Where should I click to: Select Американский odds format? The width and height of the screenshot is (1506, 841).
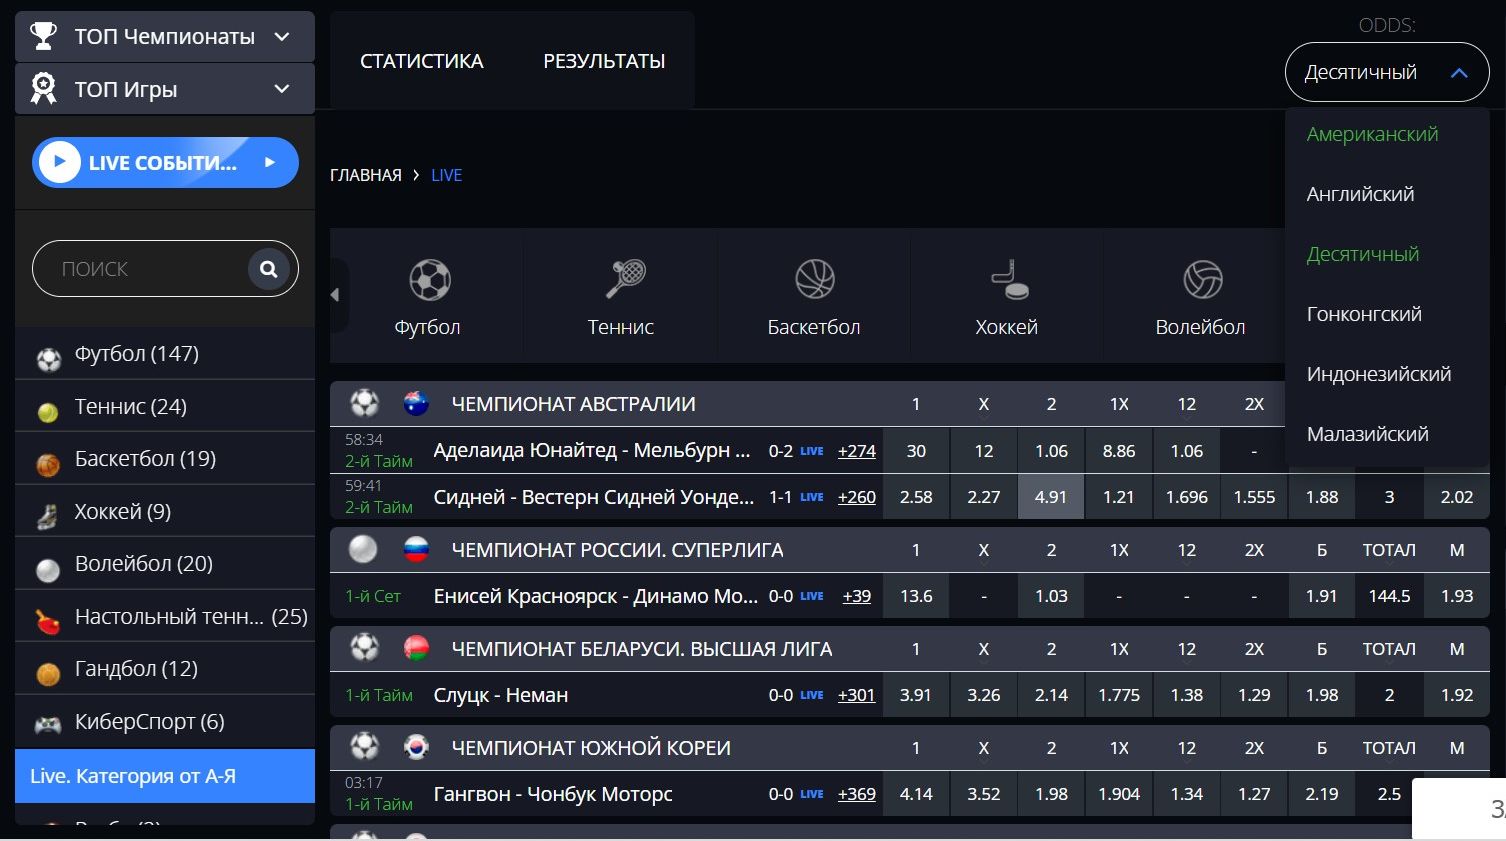[x=1372, y=134]
